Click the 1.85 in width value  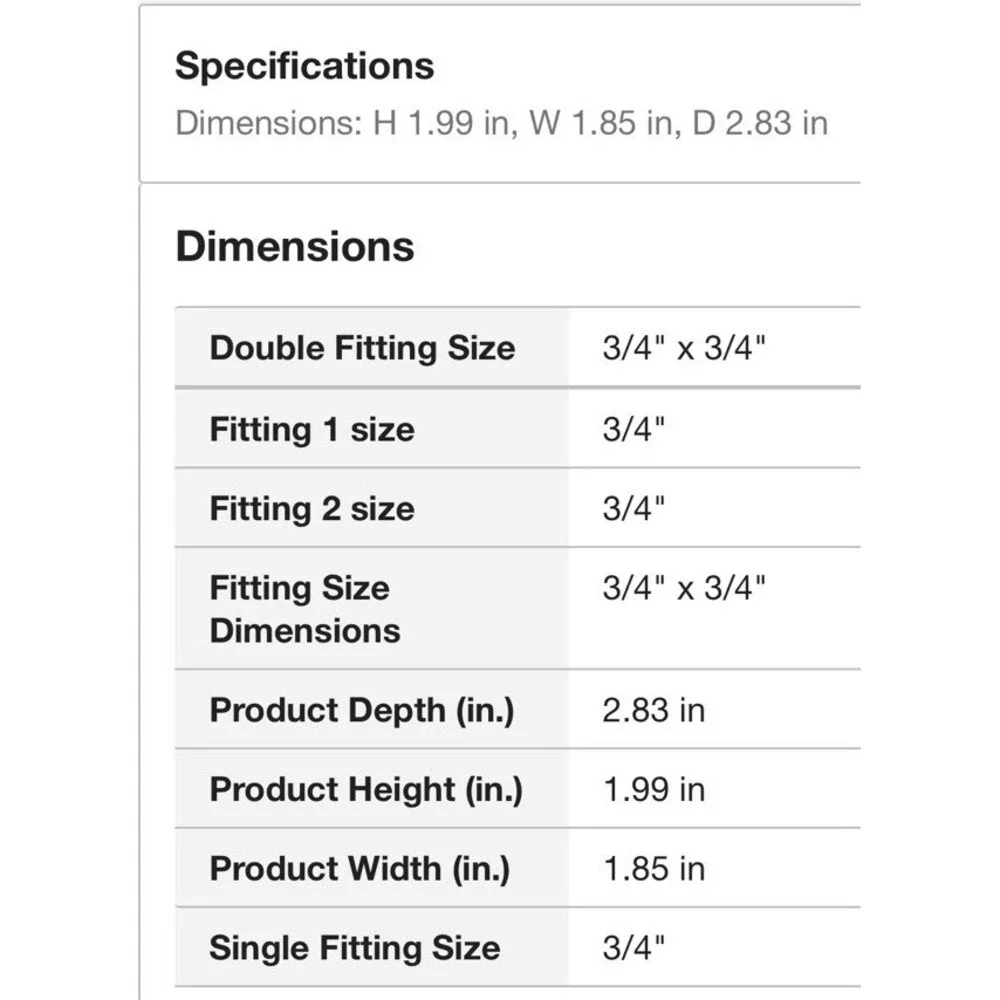(x=654, y=869)
